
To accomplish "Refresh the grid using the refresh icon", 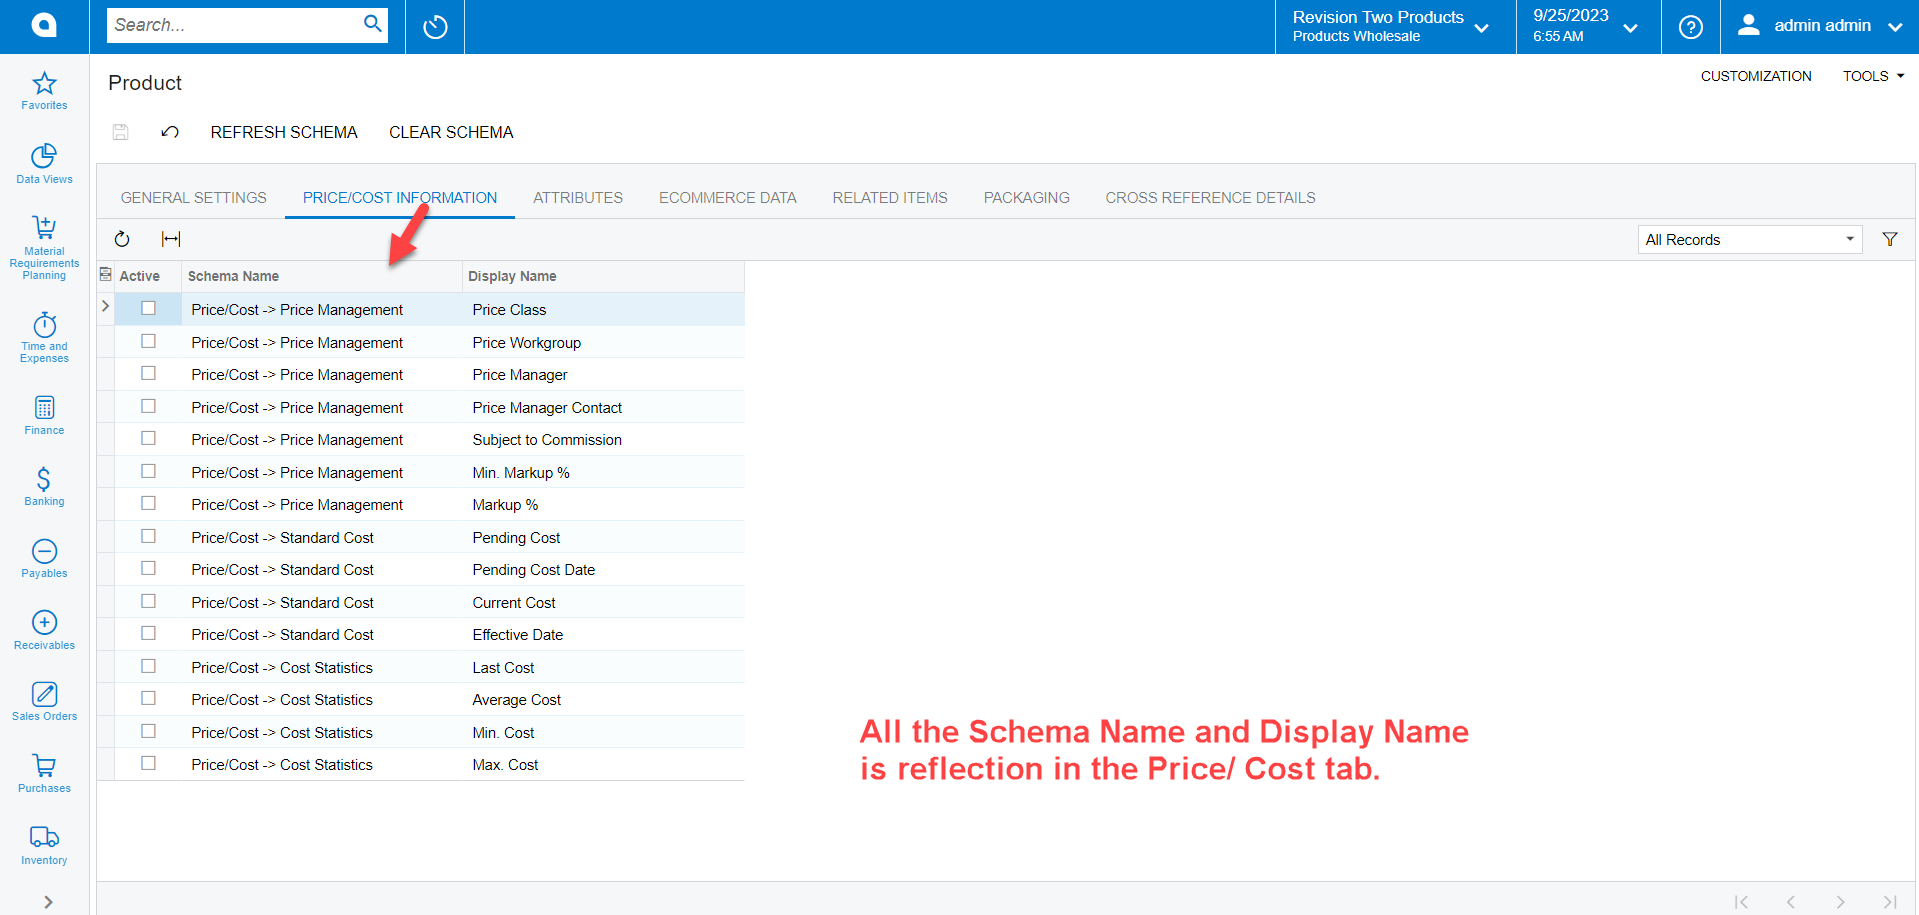I will coord(122,239).
